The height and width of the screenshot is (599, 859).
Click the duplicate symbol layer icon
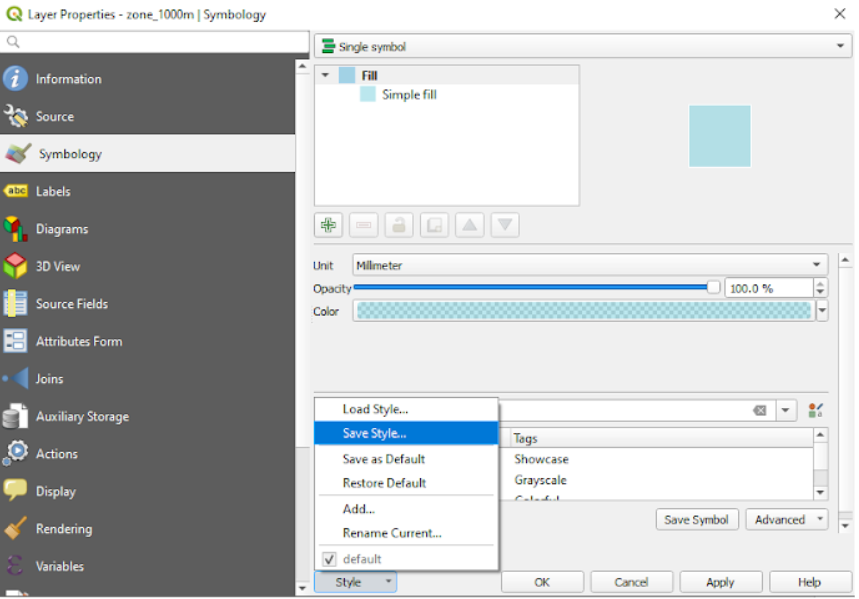click(434, 225)
